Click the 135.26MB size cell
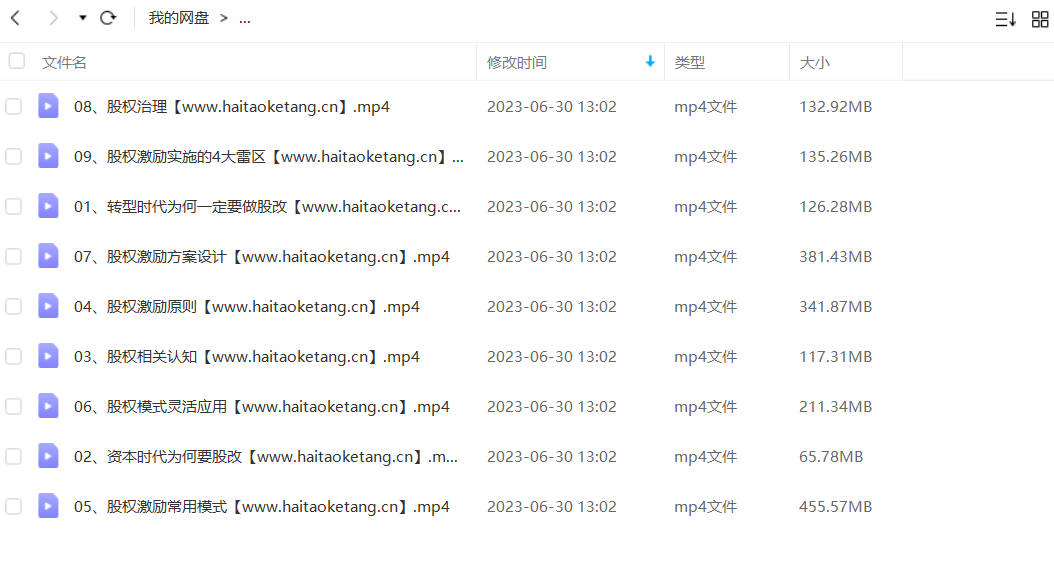 pos(836,157)
